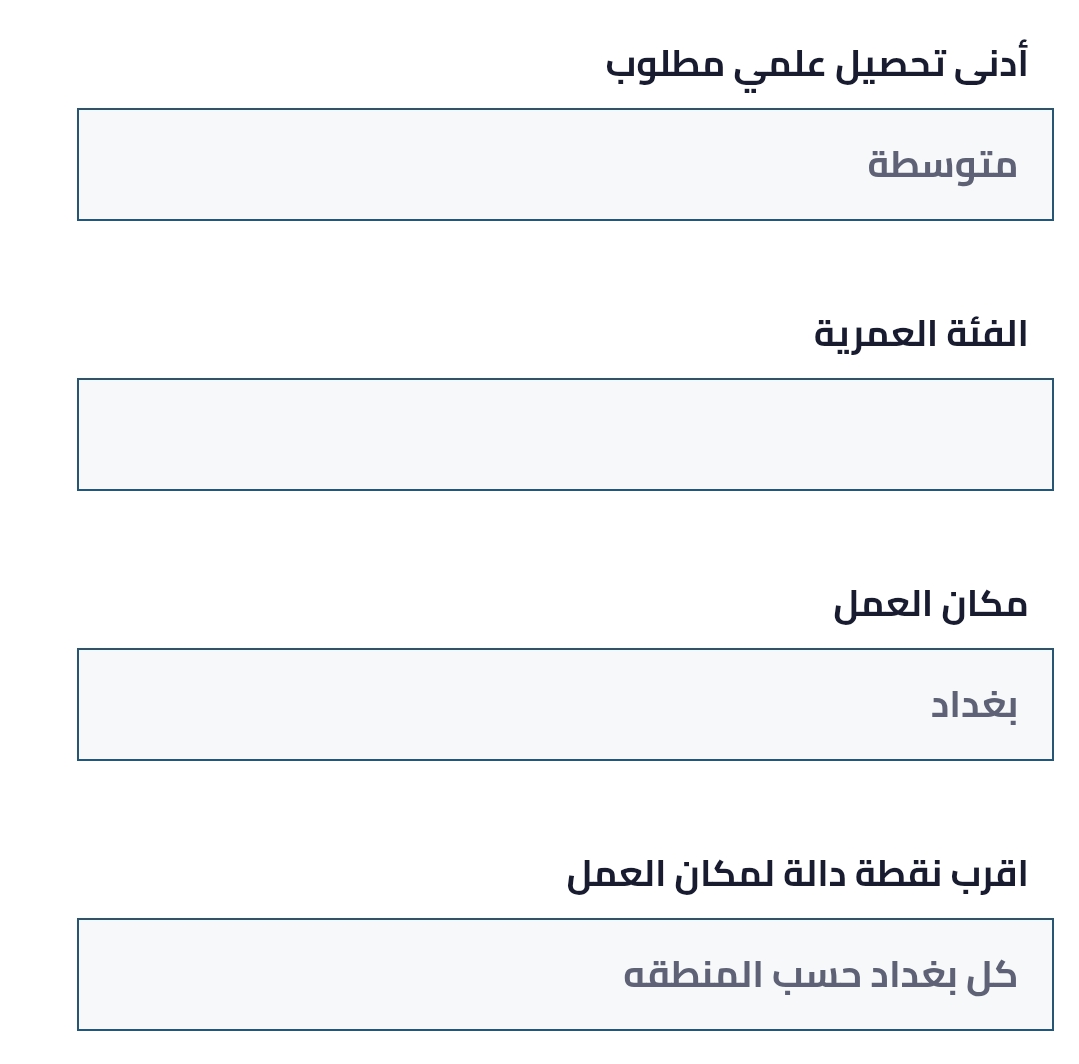
Task: Click the بغداد text value
Action: click(973, 705)
